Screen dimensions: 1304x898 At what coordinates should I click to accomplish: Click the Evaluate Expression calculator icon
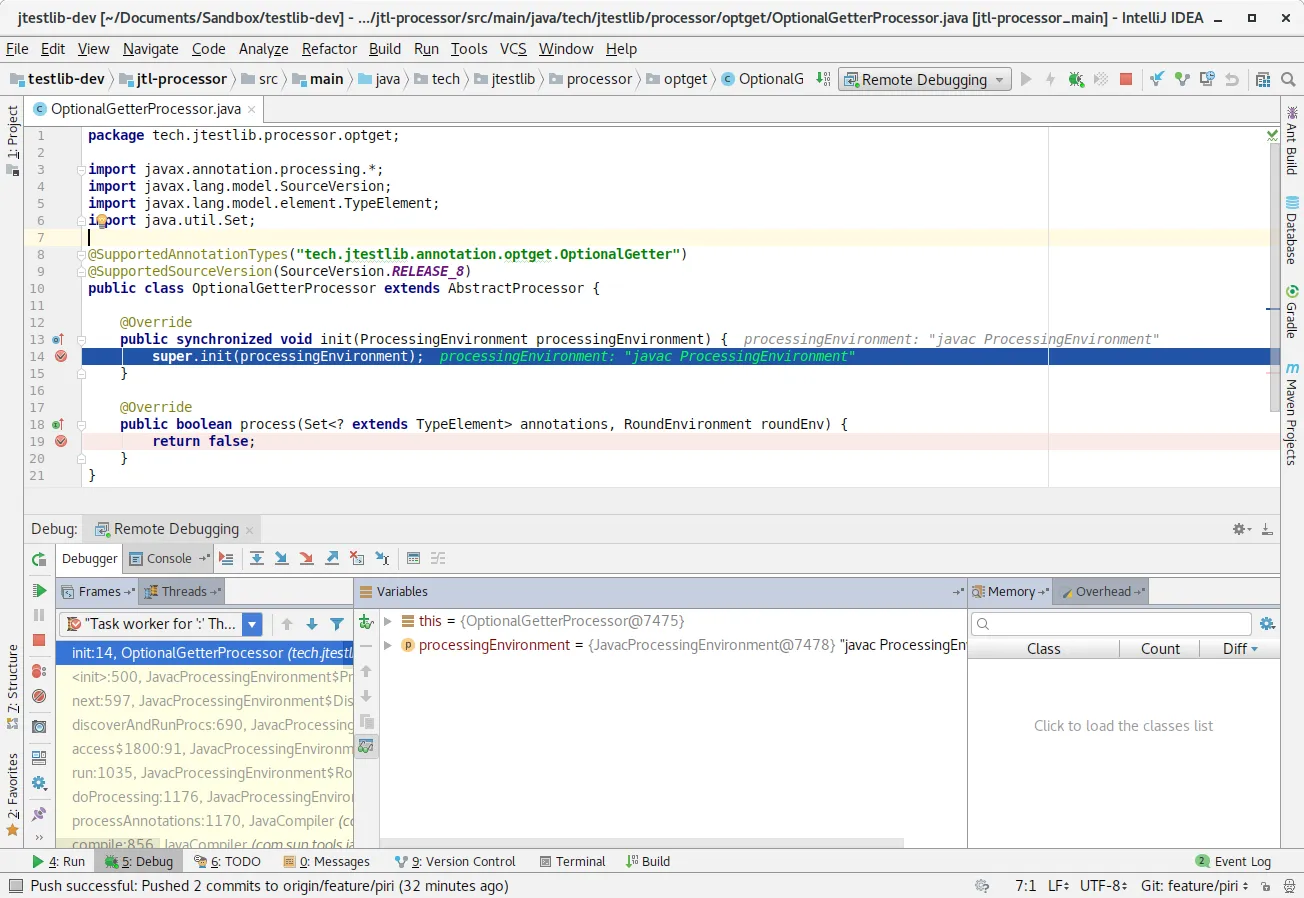click(413, 559)
